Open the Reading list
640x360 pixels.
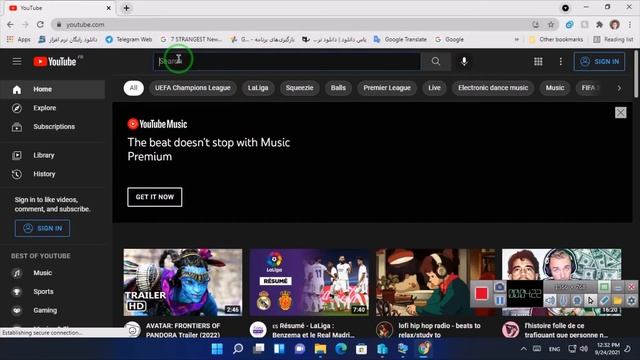(x=613, y=40)
